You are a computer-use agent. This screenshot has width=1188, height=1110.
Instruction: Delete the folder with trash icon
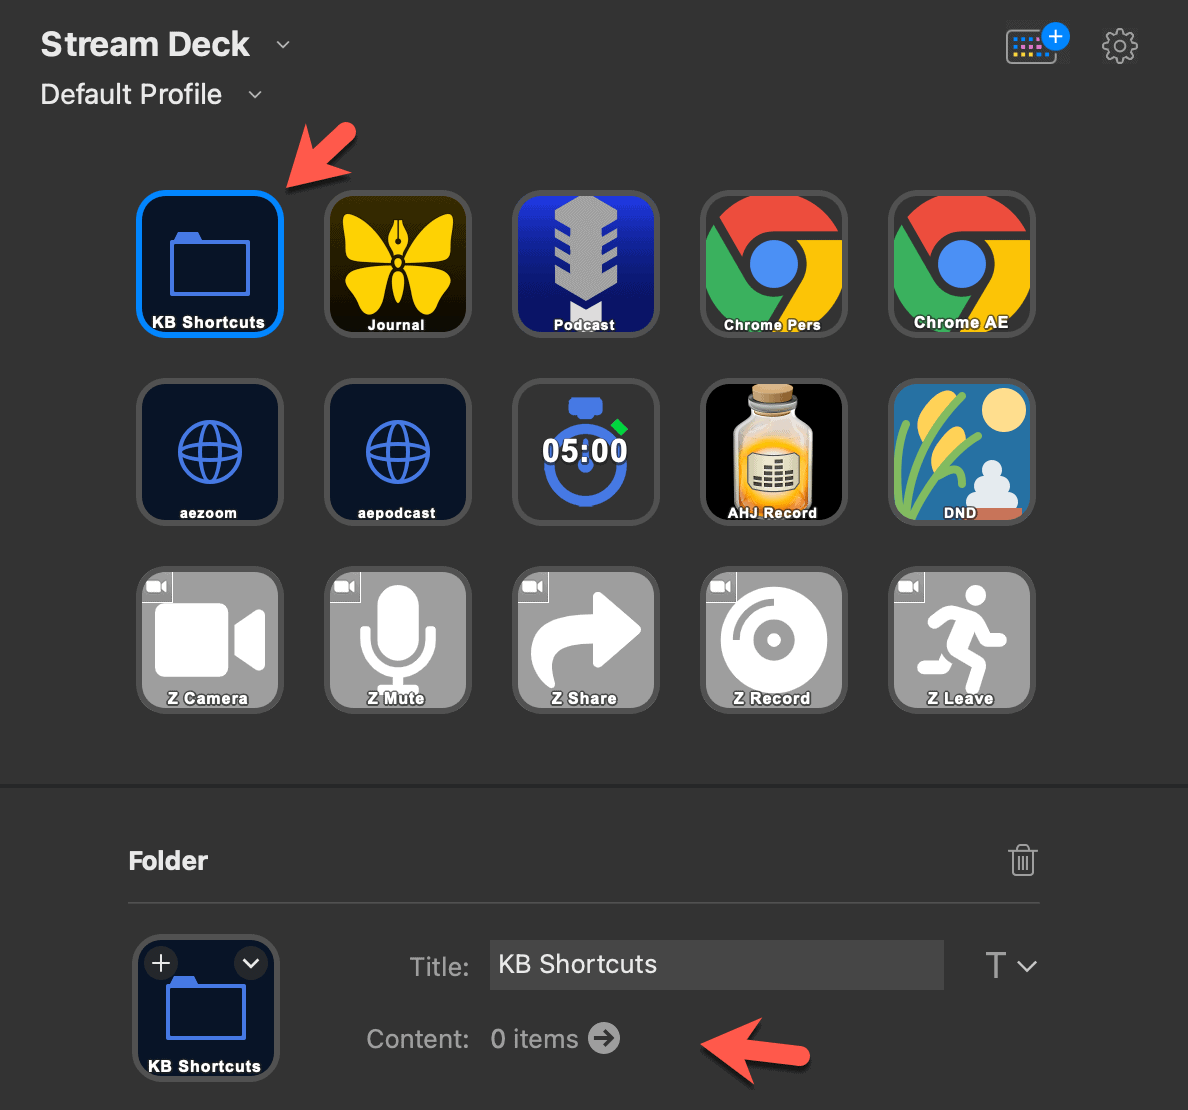[x=1022, y=860]
